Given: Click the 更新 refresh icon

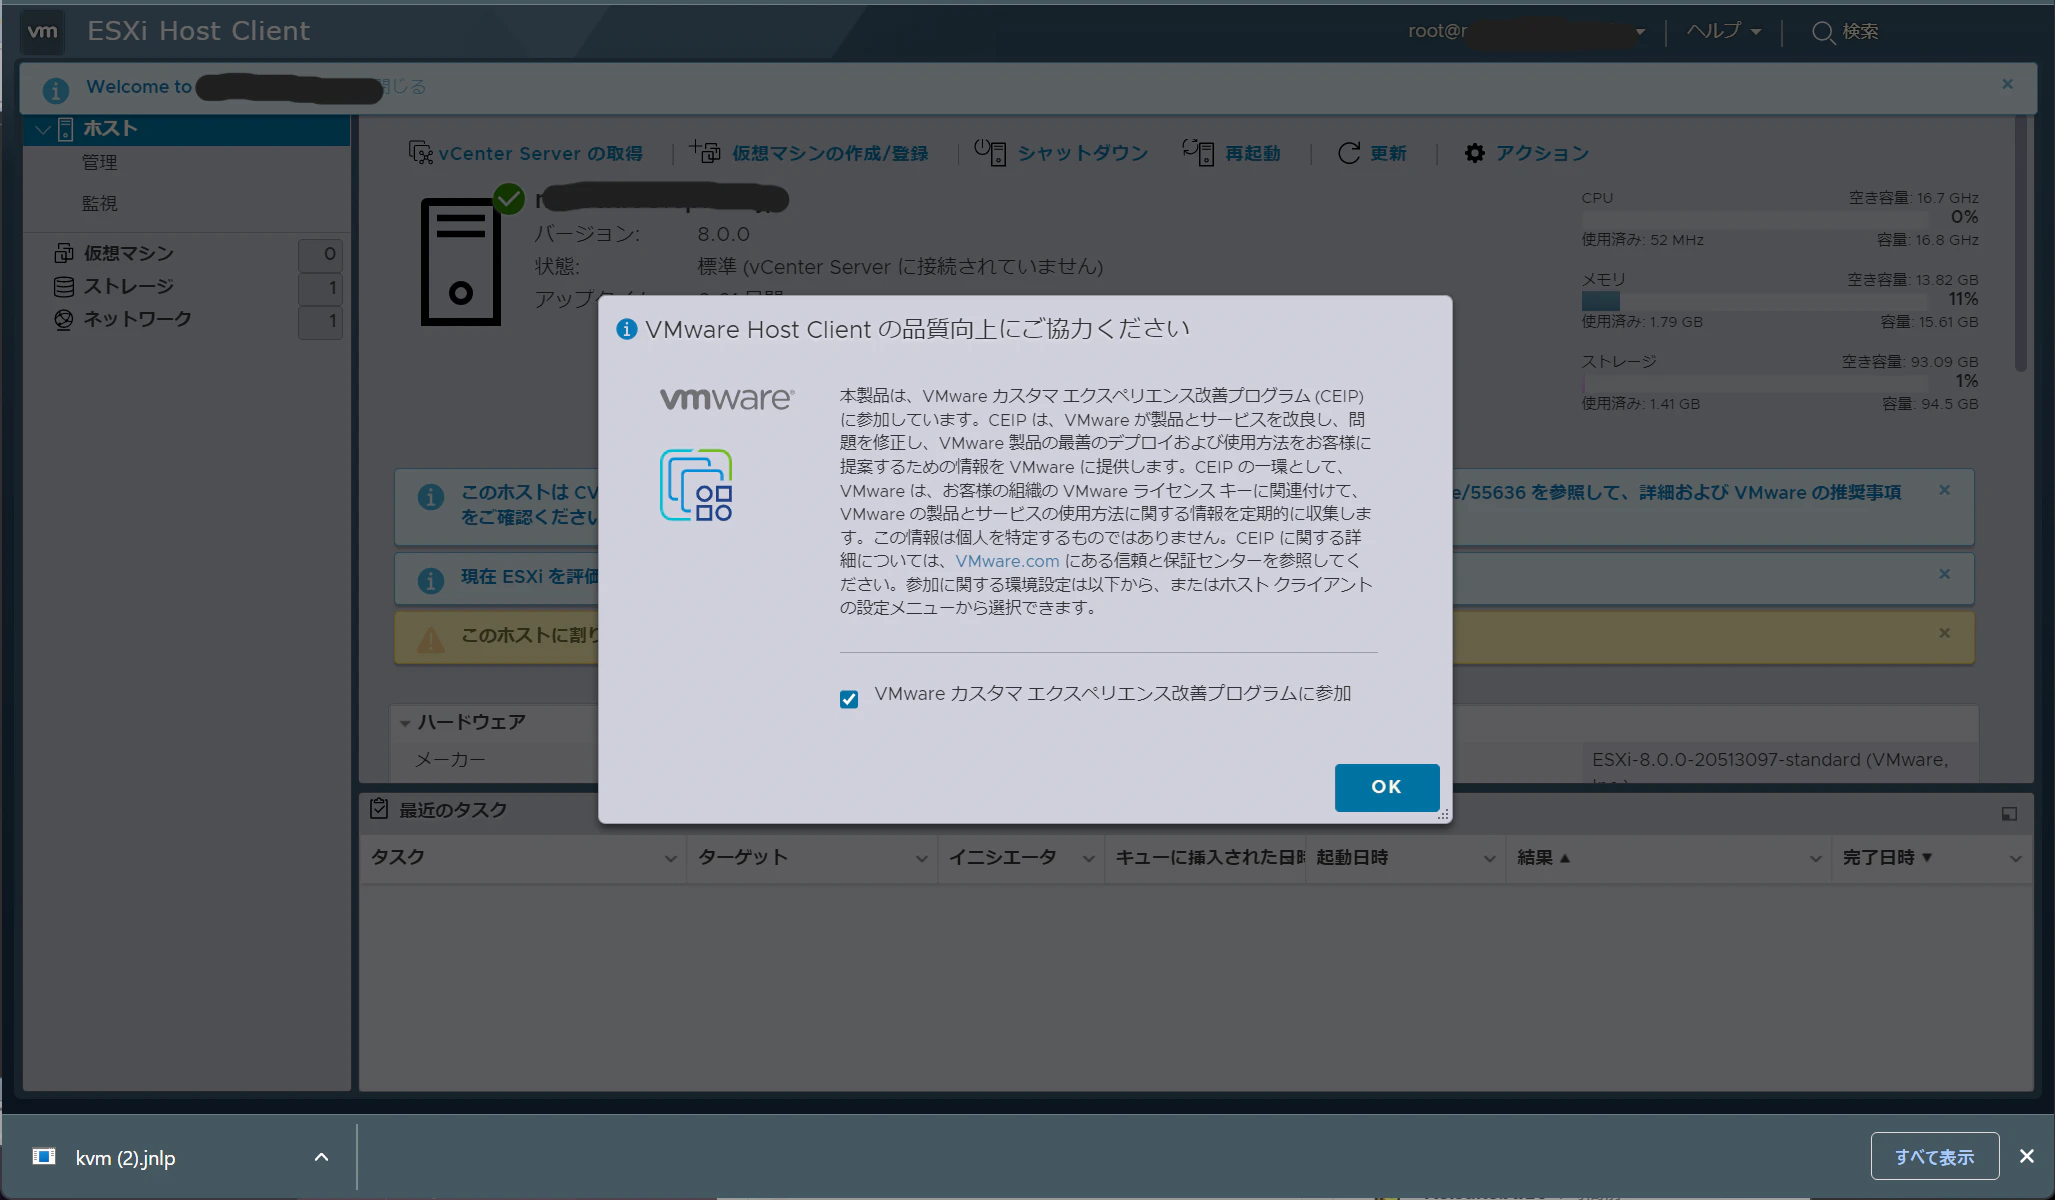Looking at the screenshot, I should tap(1349, 153).
